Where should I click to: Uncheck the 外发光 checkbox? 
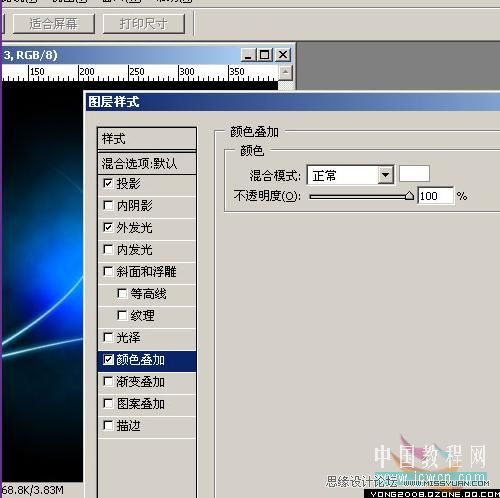(x=108, y=227)
